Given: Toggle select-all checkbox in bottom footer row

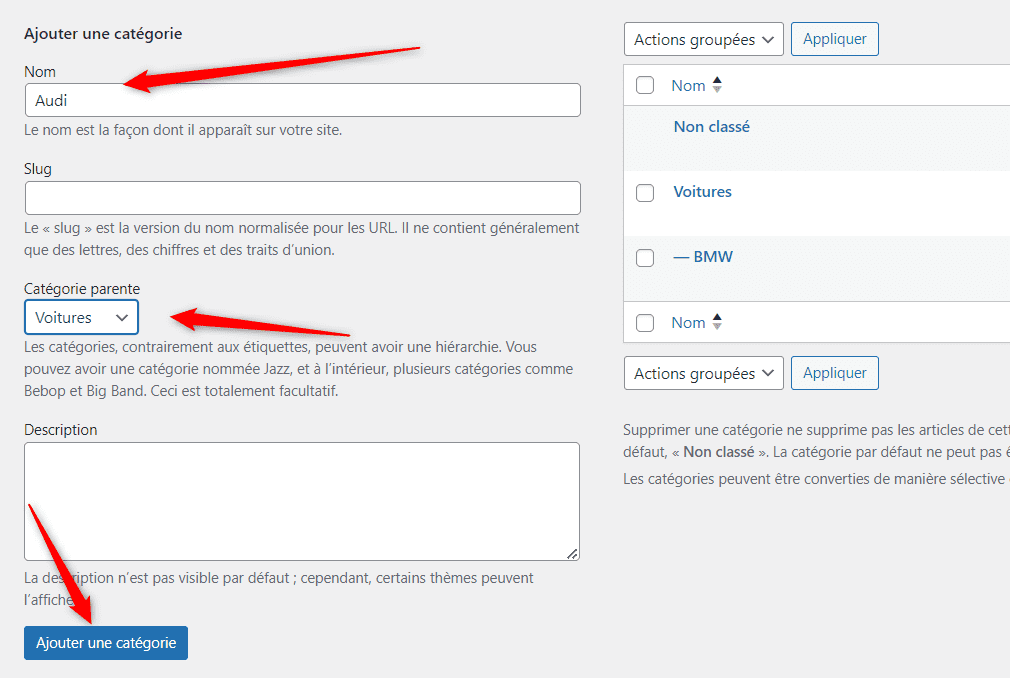Looking at the screenshot, I should pyautogui.click(x=645, y=323).
